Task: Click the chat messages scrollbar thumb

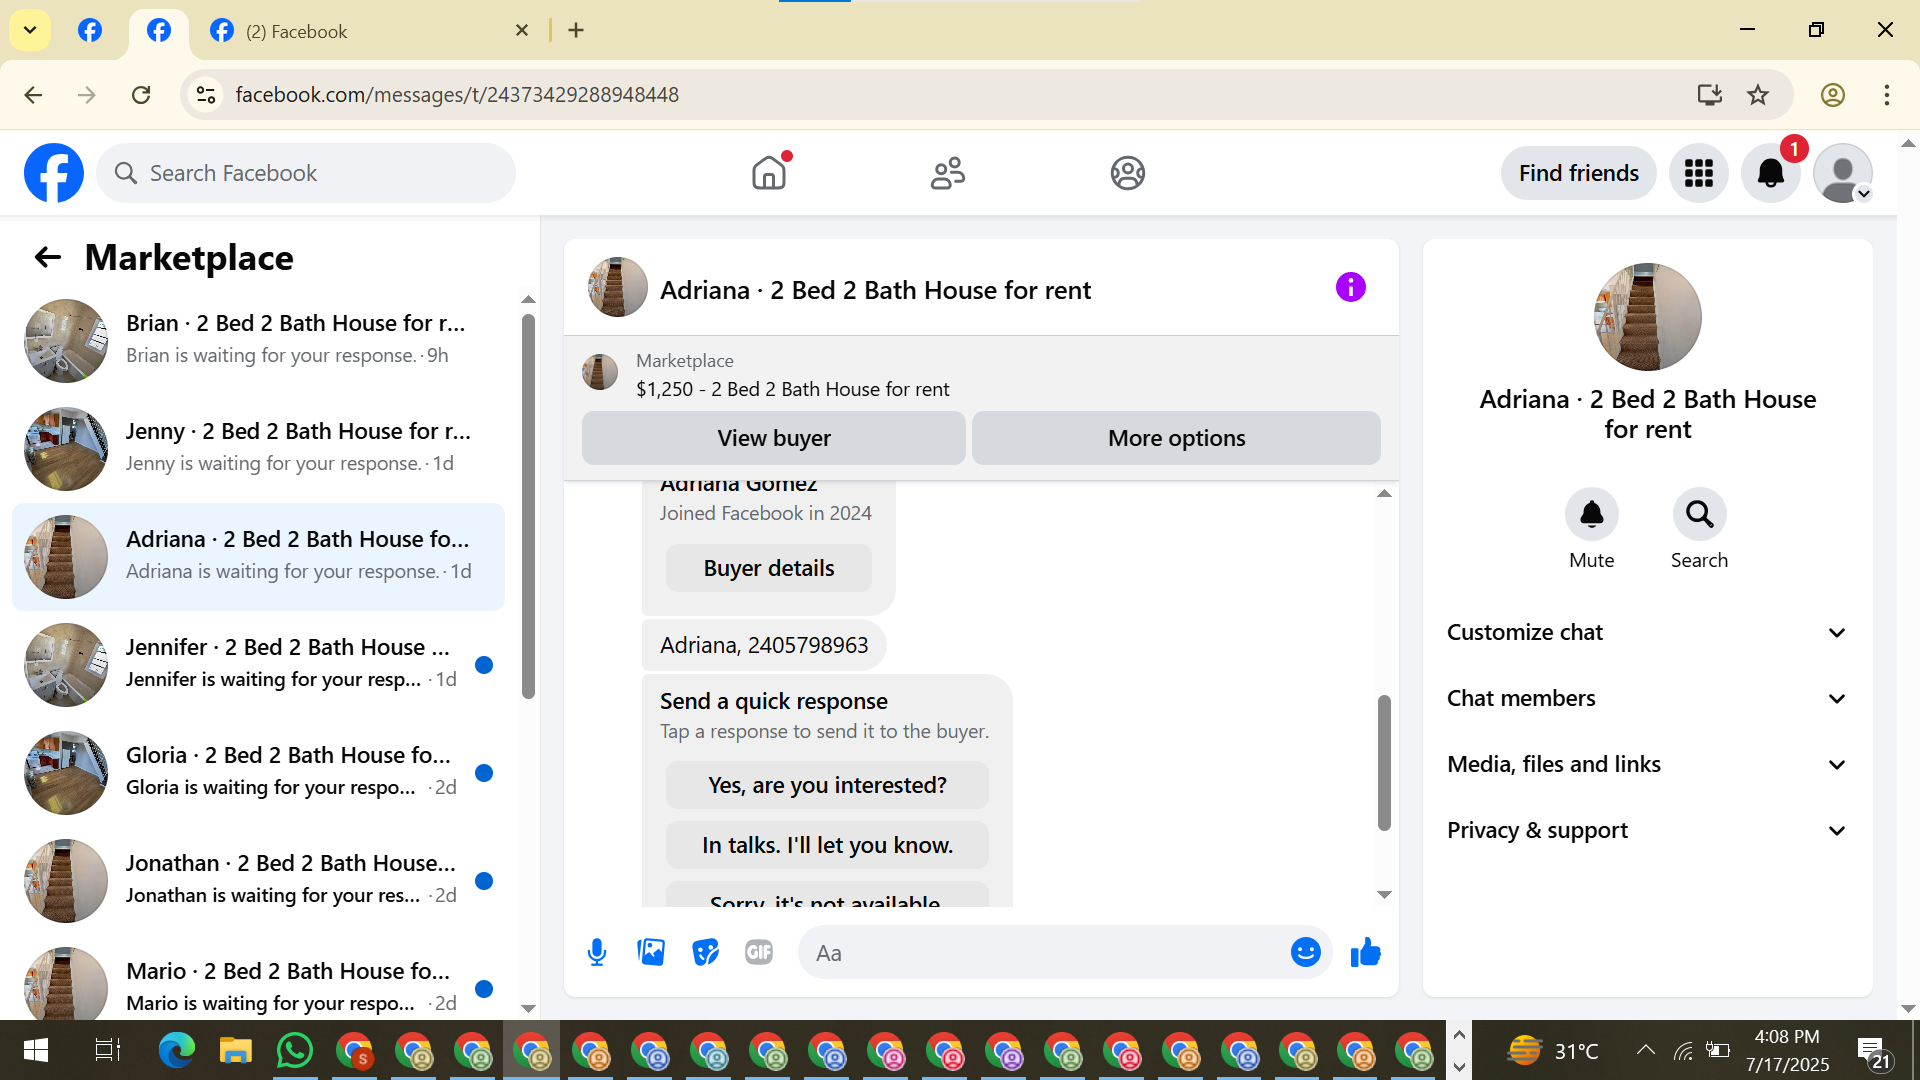Action: point(1384,762)
